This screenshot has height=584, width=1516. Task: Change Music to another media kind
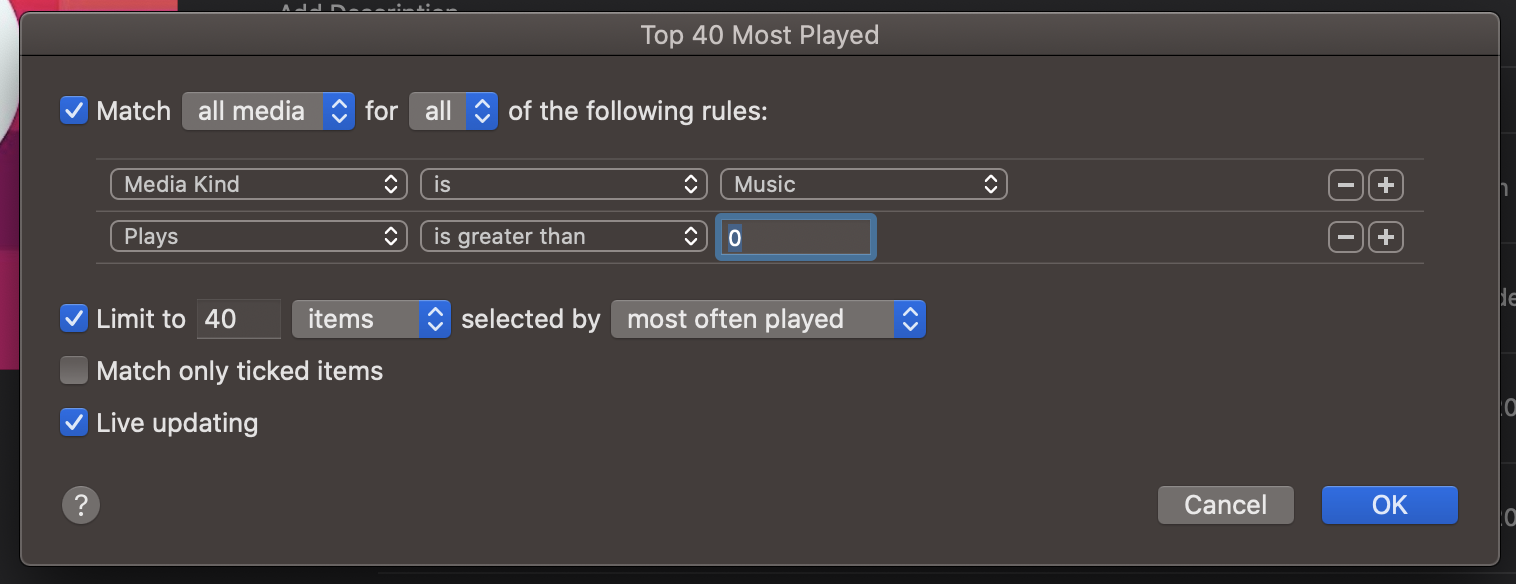coord(863,184)
